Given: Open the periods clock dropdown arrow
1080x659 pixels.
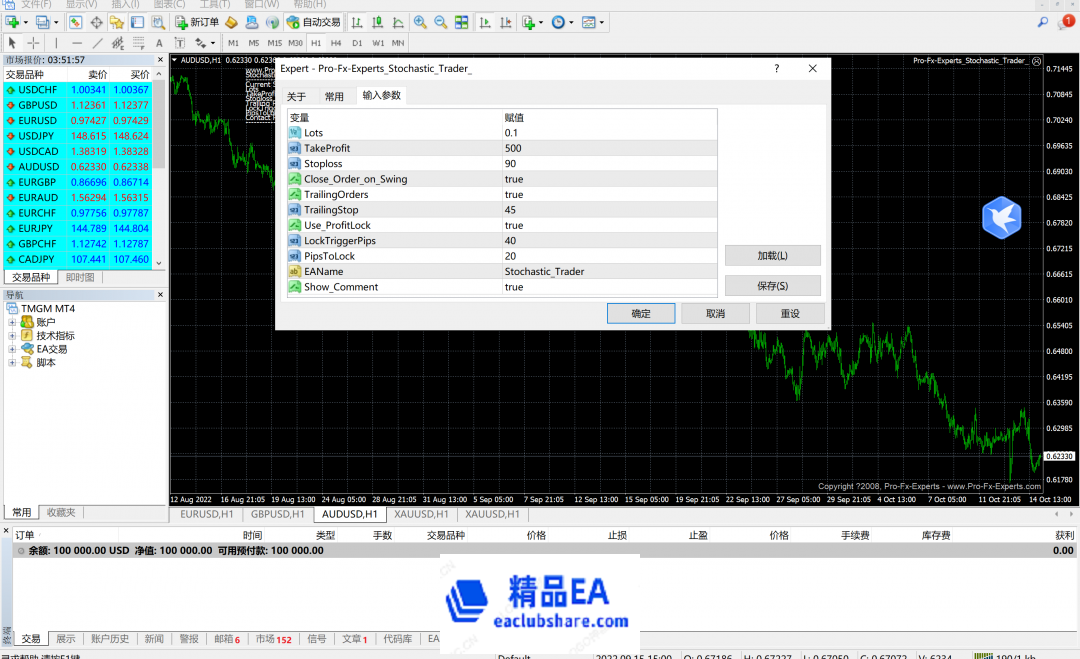Looking at the screenshot, I should [571, 23].
